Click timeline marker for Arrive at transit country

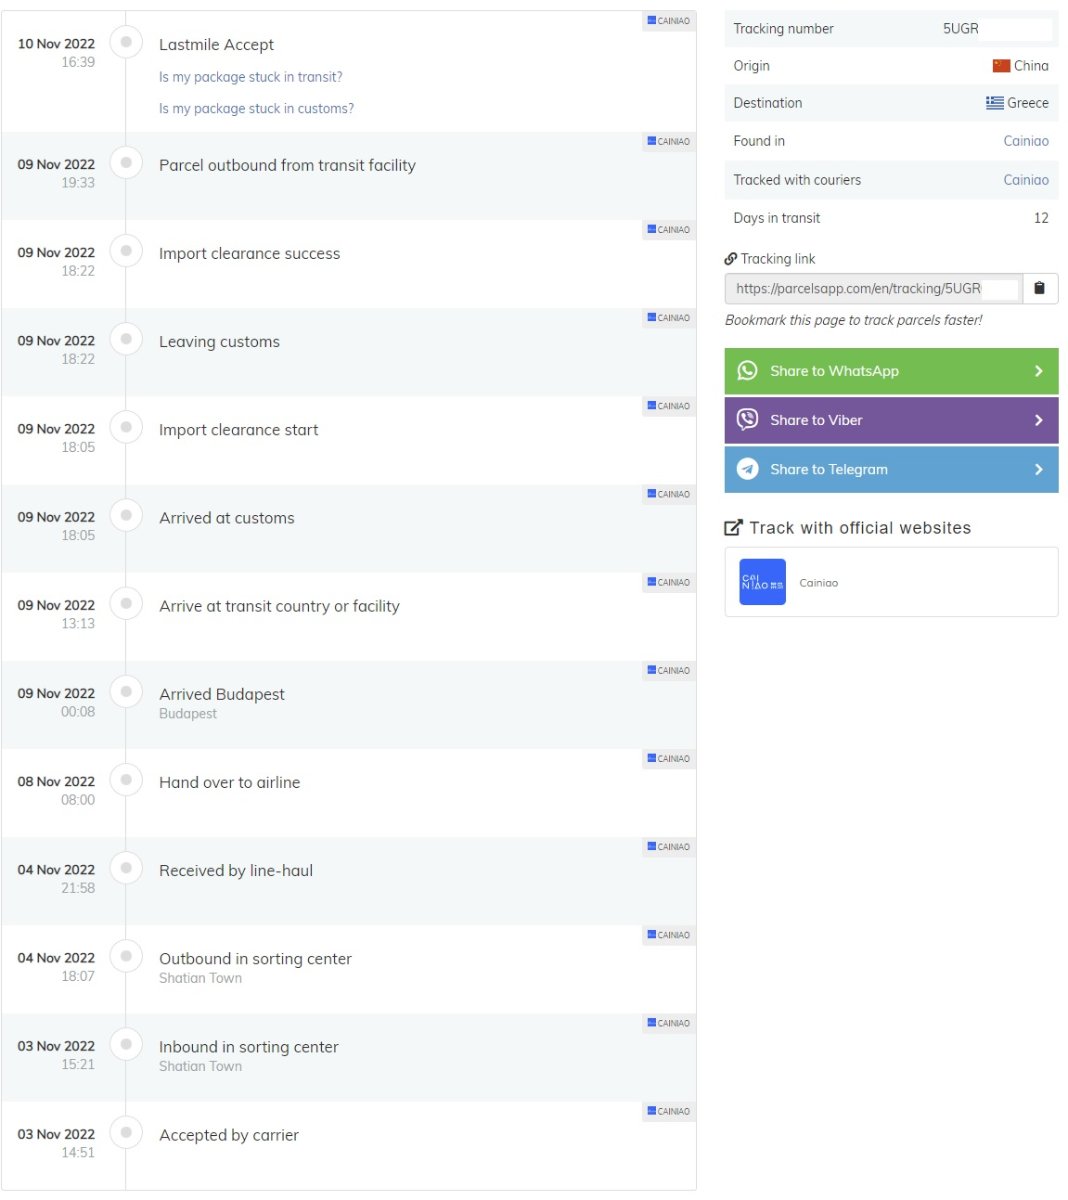126,603
